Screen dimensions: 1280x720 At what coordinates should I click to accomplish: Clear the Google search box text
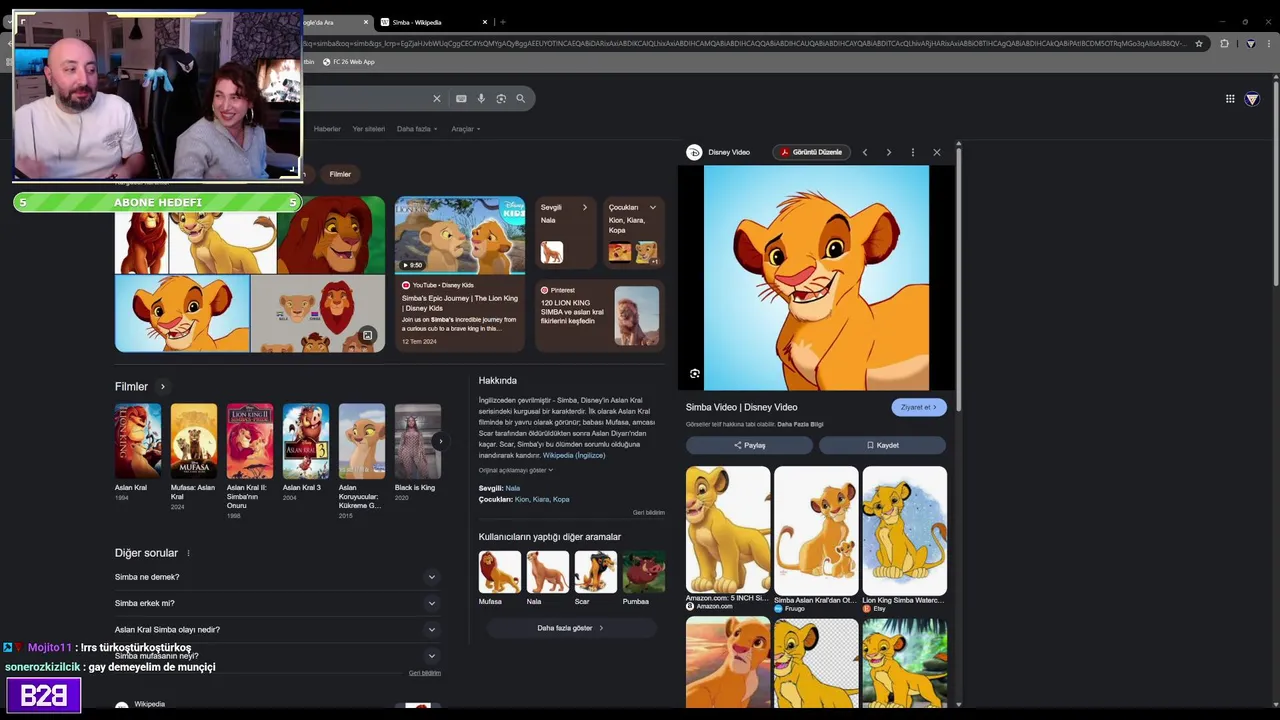[x=436, y=98]
